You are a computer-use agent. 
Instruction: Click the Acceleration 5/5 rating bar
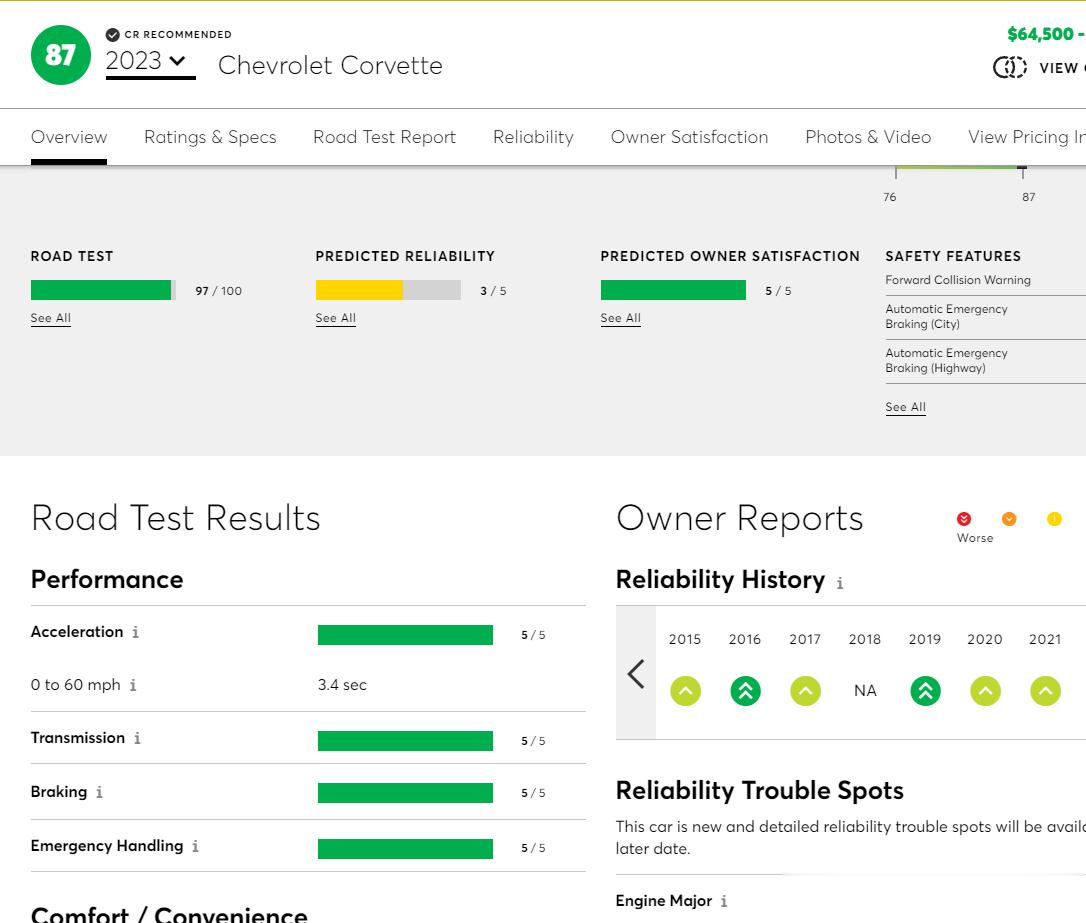pyautogui.click(x=405, y=635)
